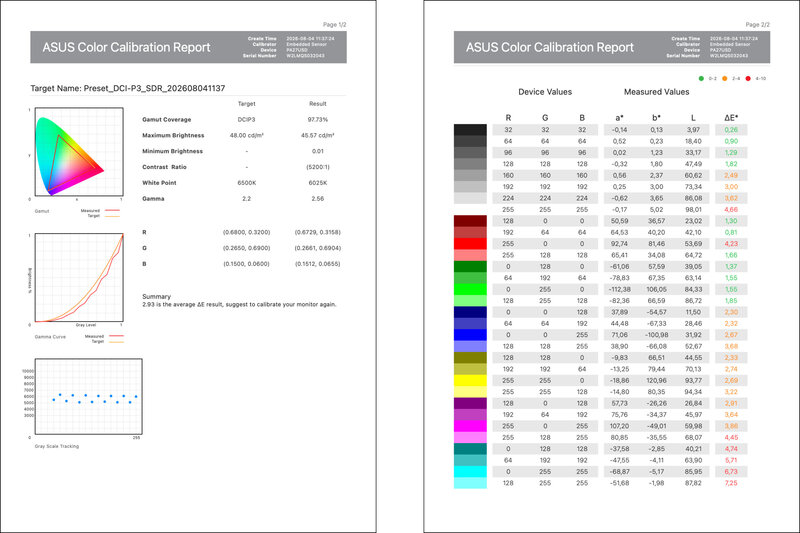Viewport: 800px width, 533px height.
Task: Click the L value 98,01
Action: pyautogui.click(x=693, y=210)
